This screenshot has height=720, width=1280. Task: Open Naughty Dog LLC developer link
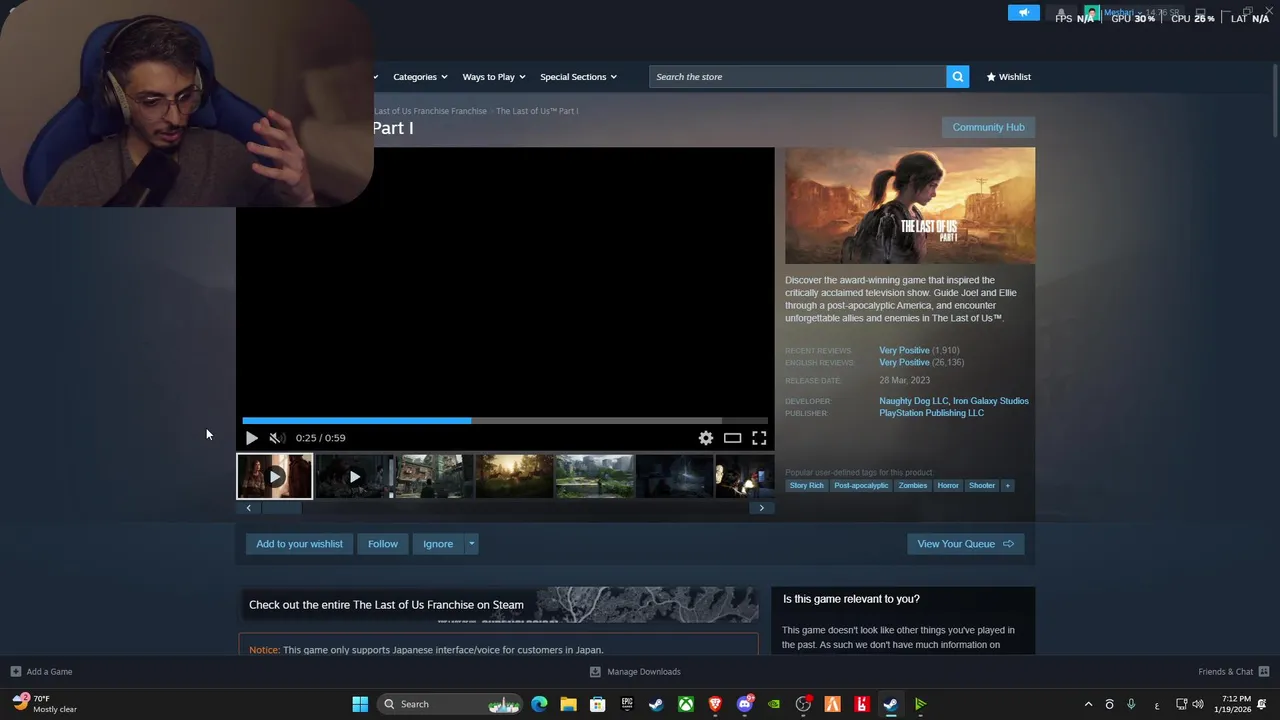913,401
